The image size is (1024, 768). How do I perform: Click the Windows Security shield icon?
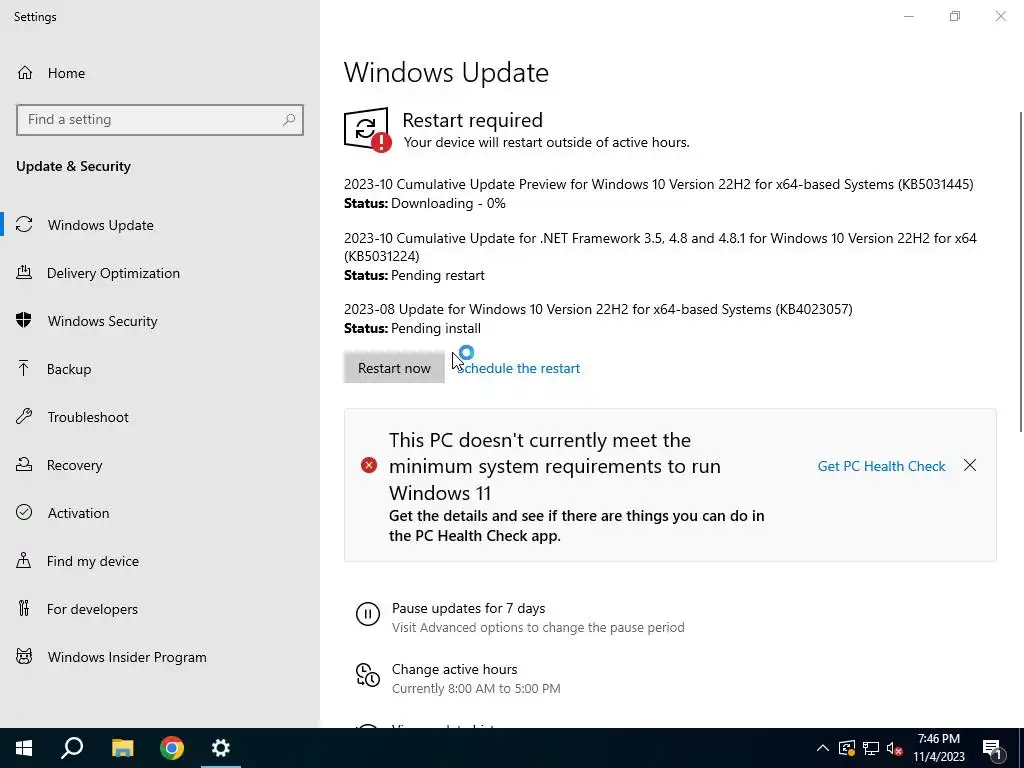[x=24, y=321]
